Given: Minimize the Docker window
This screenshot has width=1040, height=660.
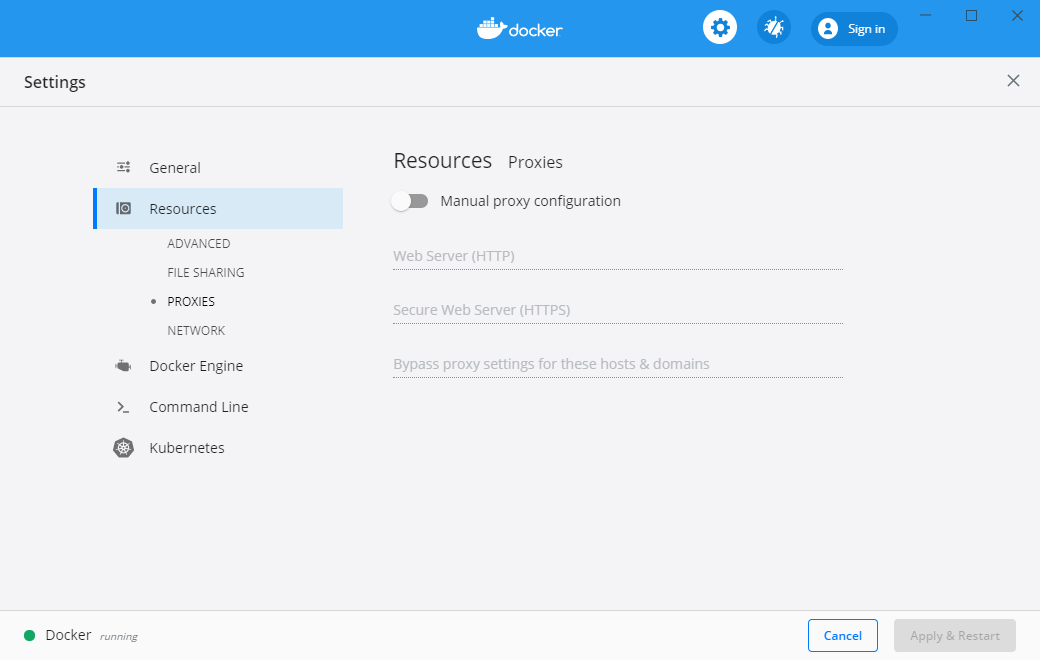Looking at the screenshot, I should click(925, 15).
